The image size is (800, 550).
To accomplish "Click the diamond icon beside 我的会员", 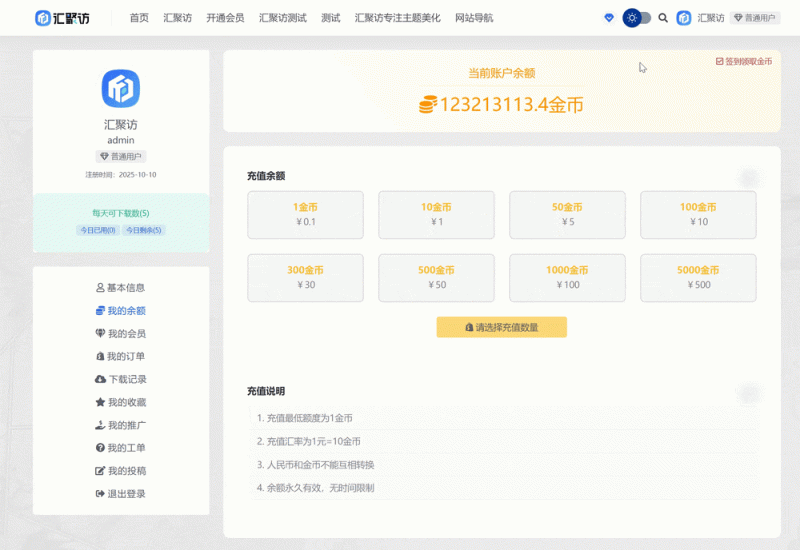I will coord(100,333).
